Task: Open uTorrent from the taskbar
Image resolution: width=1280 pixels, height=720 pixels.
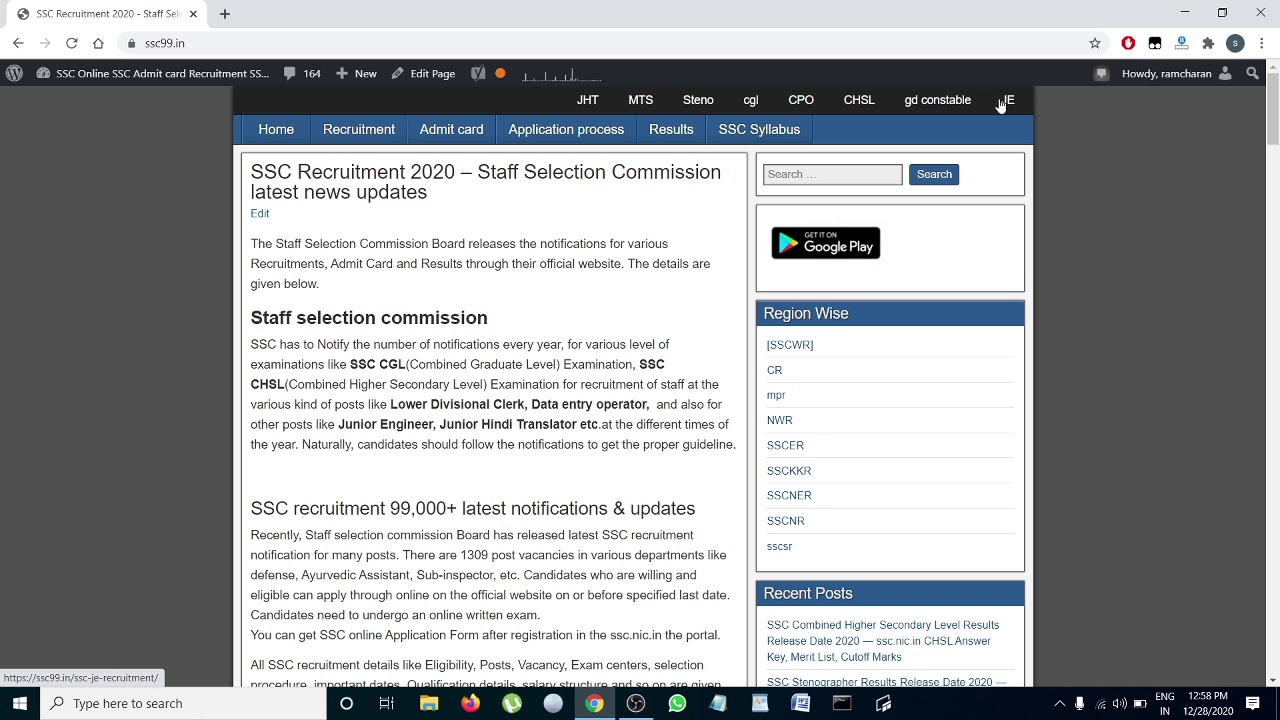Action: click(x=512, y=703)
